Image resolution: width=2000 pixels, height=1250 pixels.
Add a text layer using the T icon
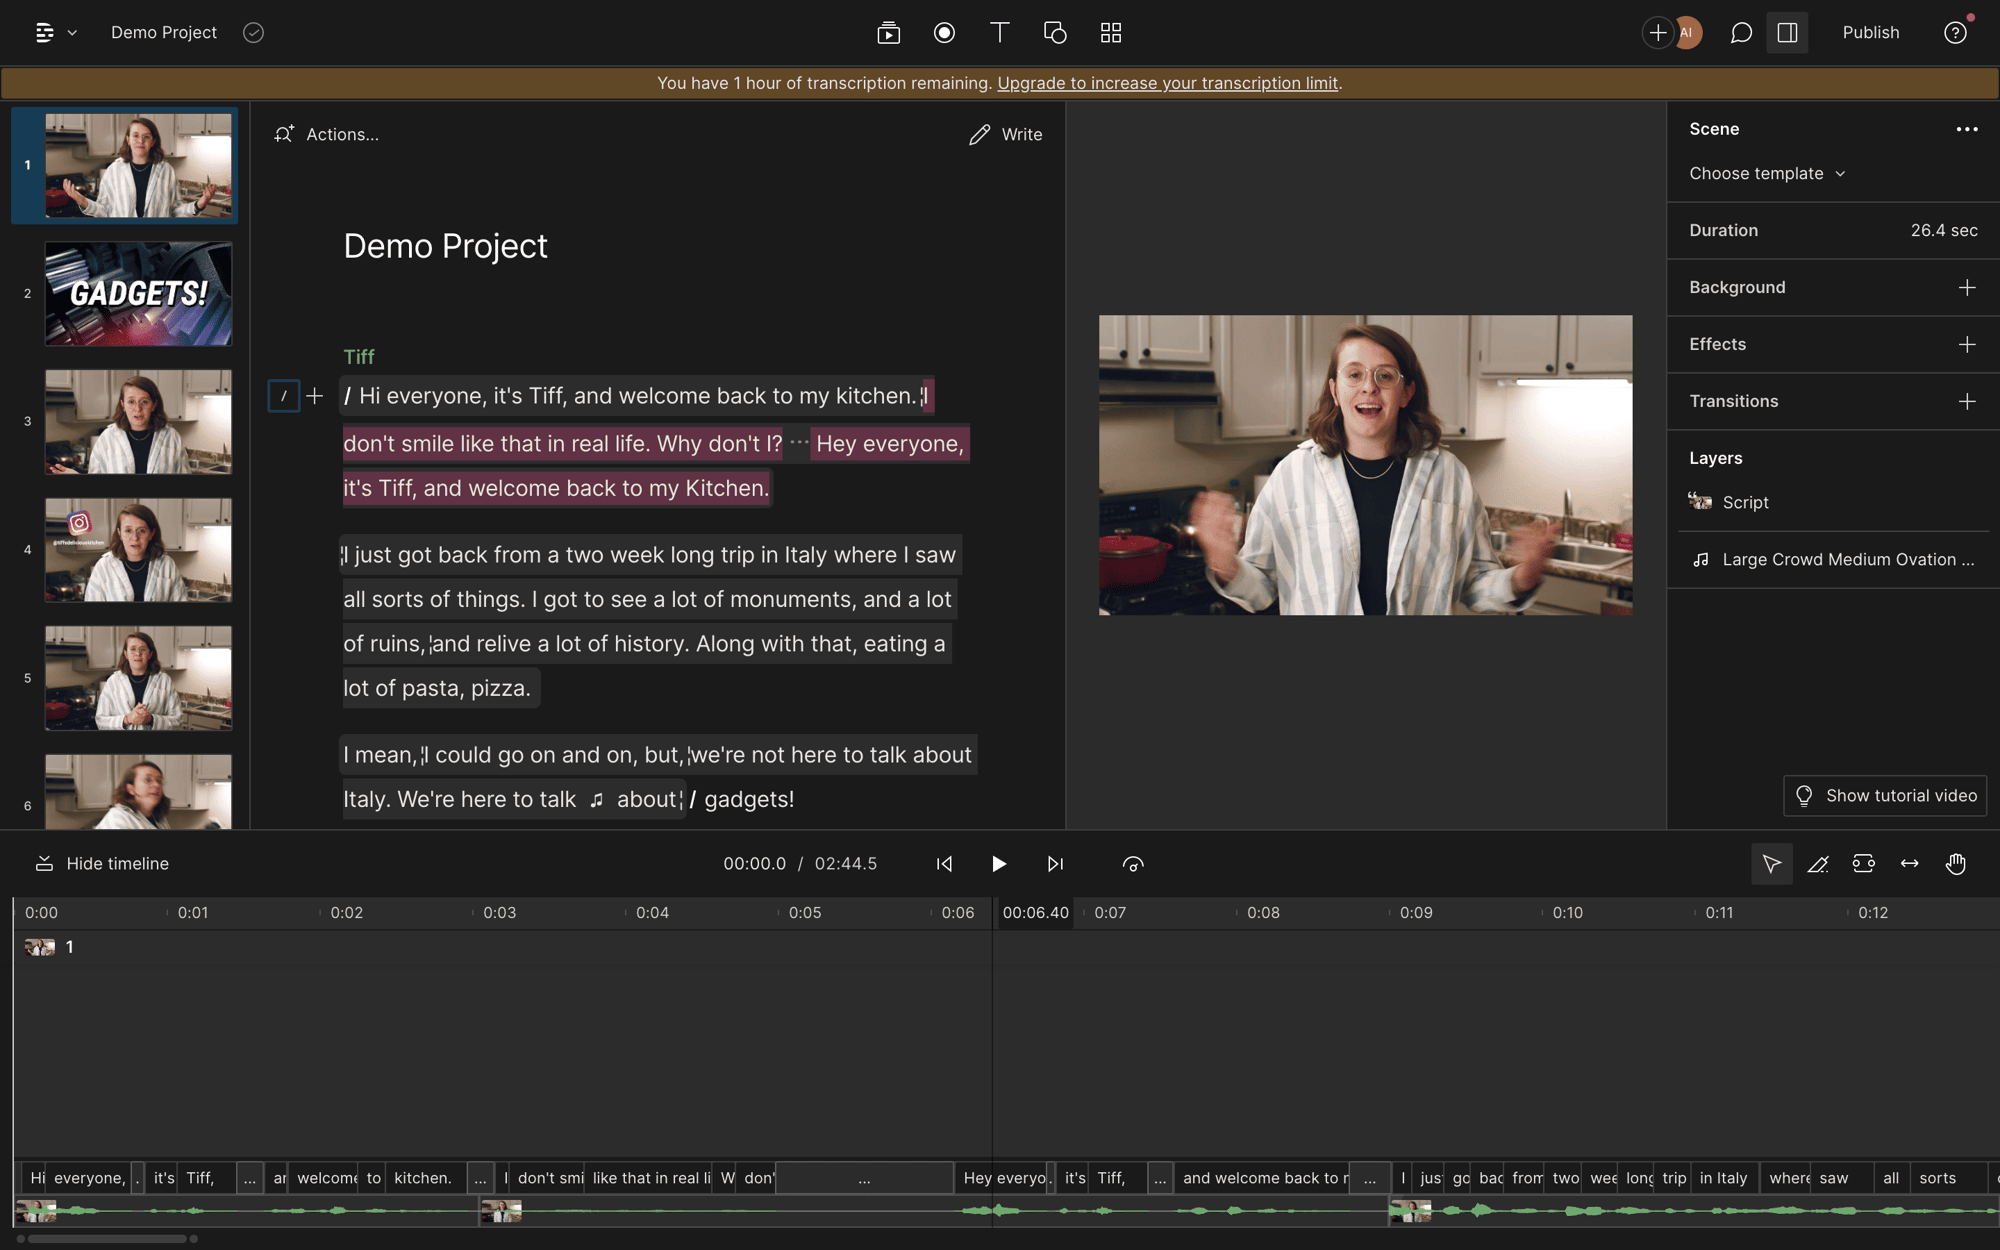999,32
